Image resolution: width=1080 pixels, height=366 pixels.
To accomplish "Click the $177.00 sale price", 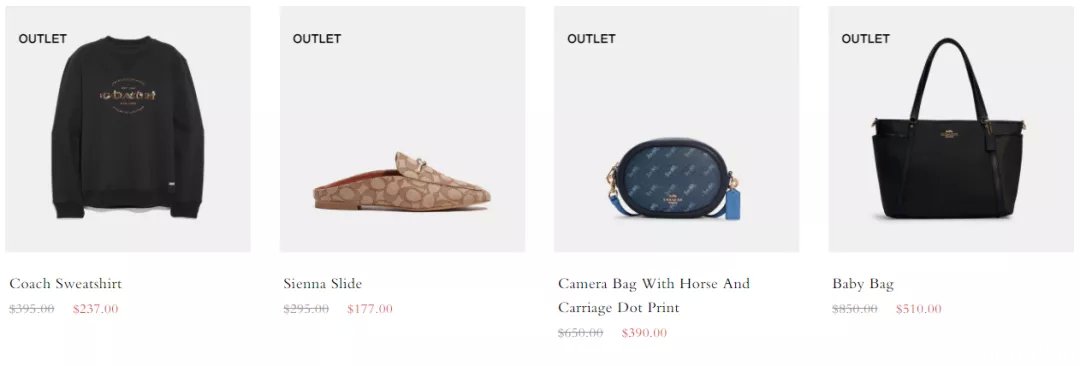I will point(370,309).
